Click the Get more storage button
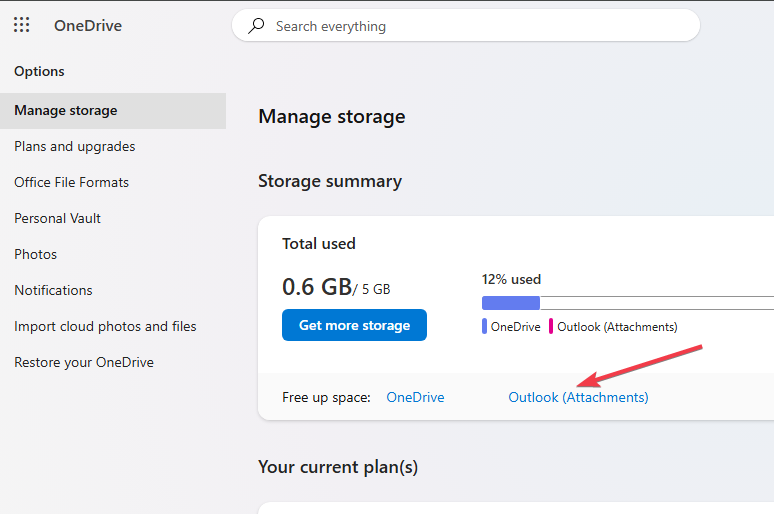 pos(354,325)
